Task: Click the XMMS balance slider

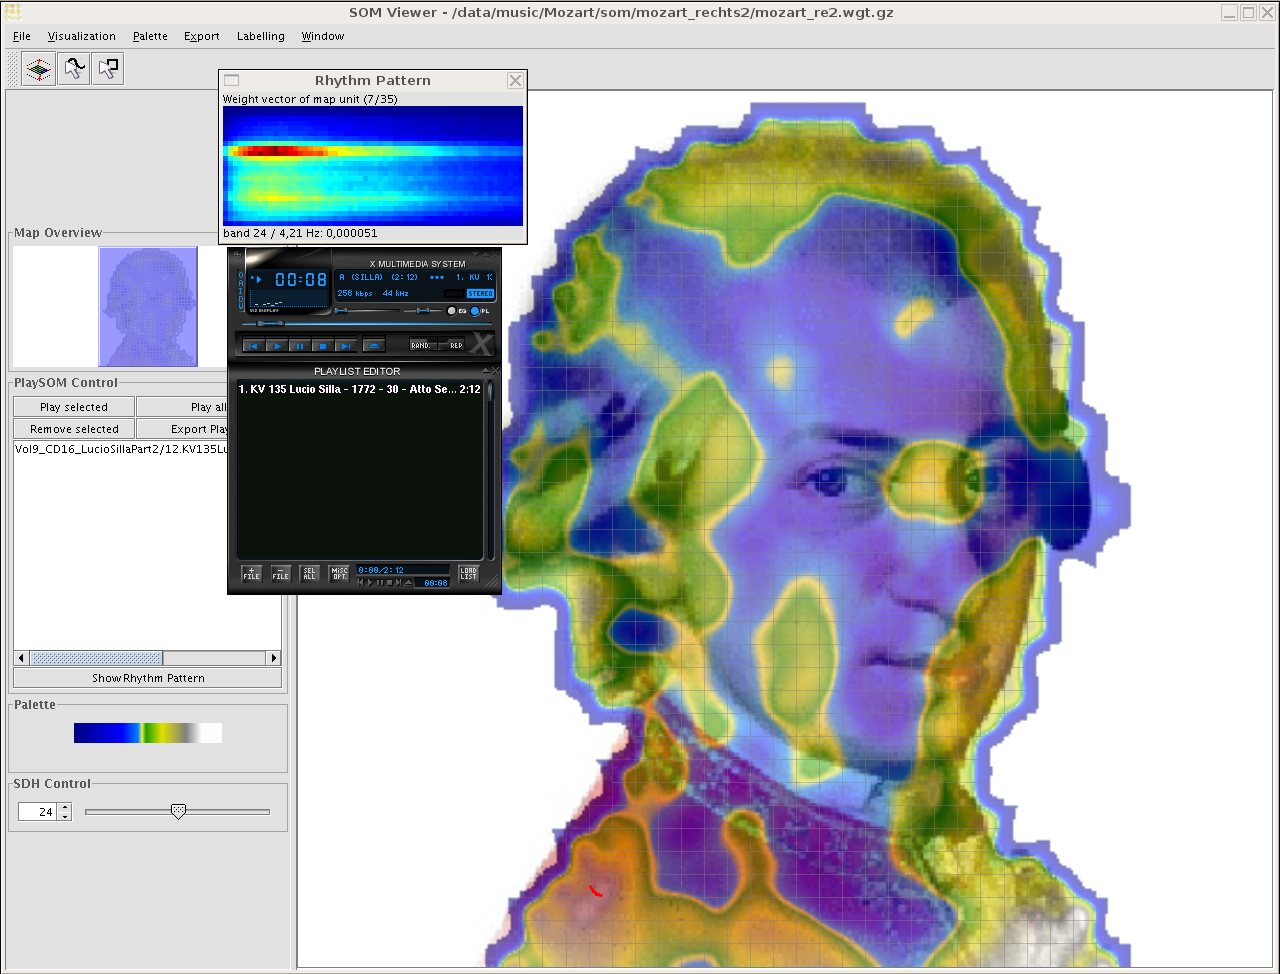Action: tap(423, 310)
